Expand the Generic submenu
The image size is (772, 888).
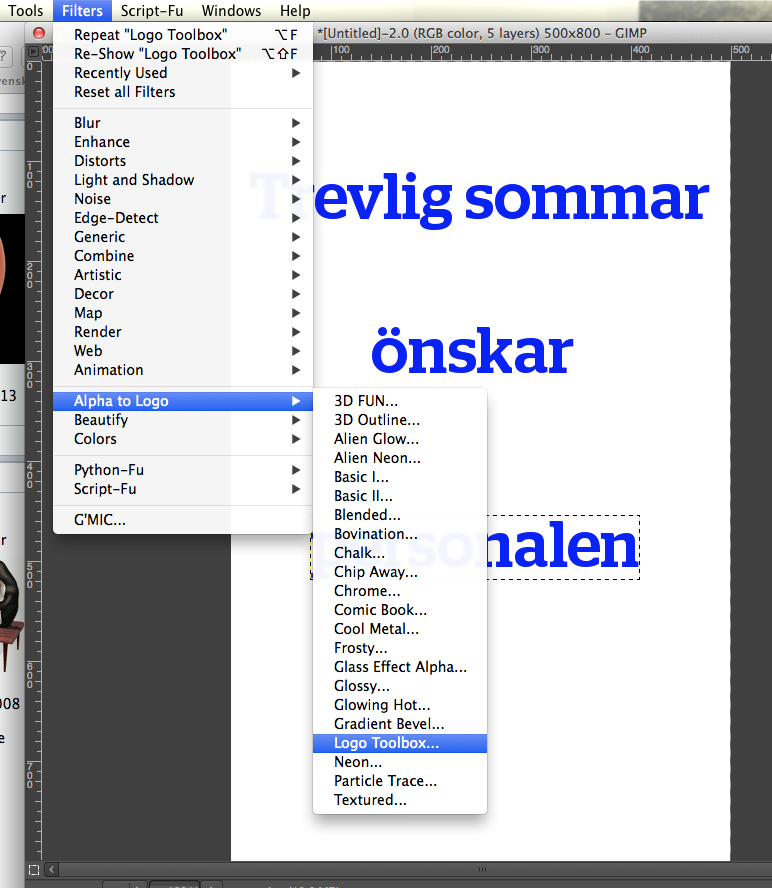coord(183,237)
